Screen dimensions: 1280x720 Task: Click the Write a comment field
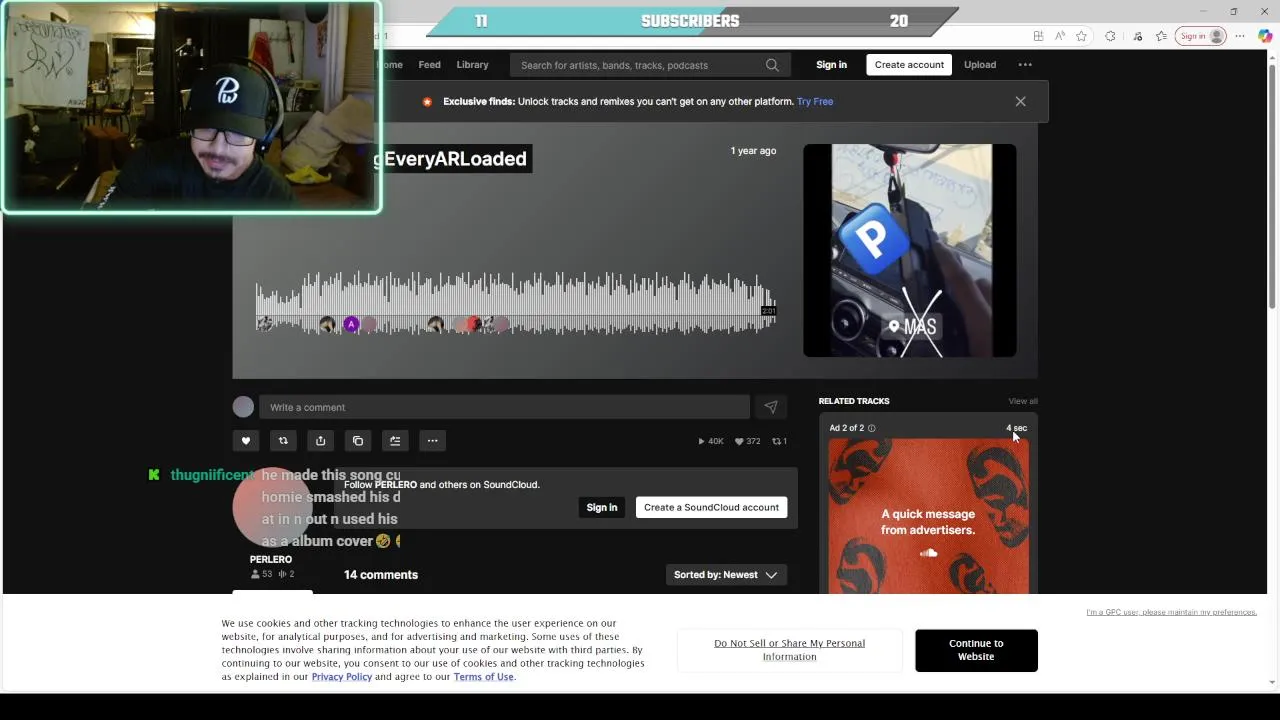coord(504,407)
